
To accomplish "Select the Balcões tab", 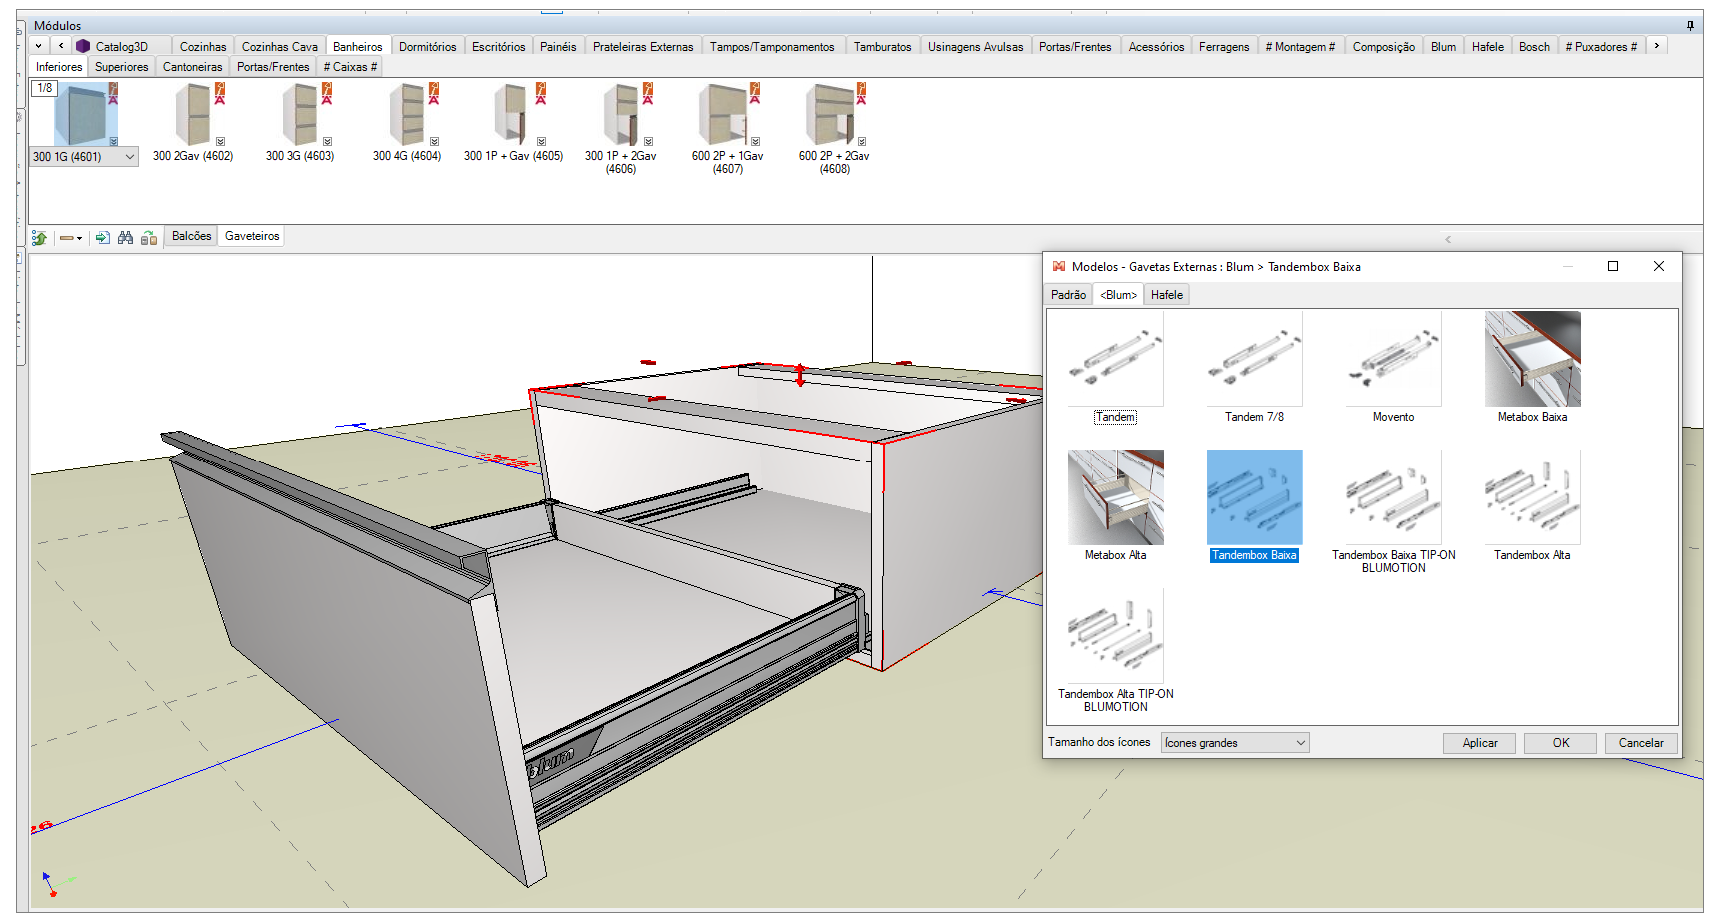I will click(x=191, y=236).
